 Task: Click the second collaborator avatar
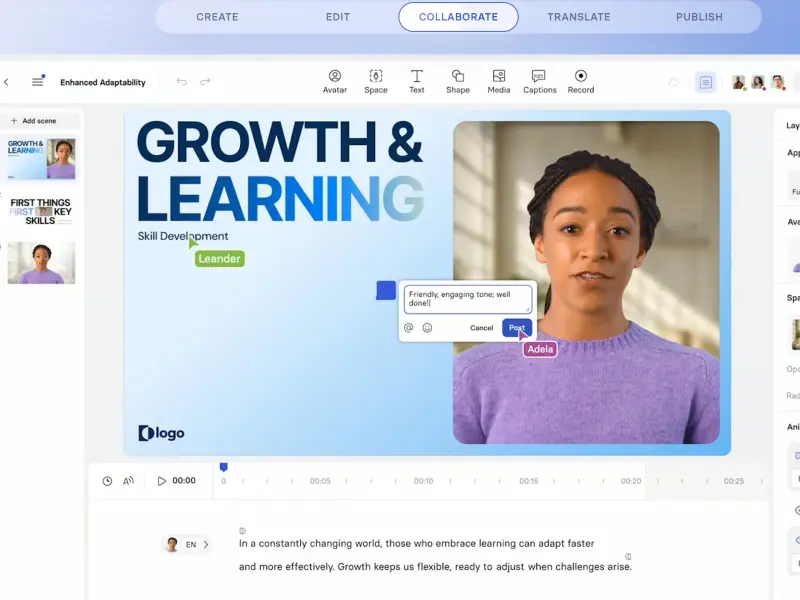758,82
